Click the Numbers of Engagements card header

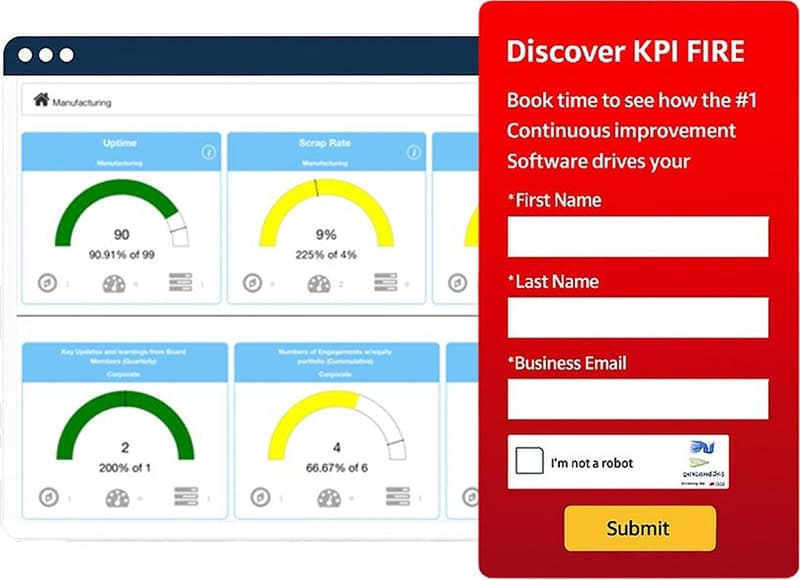point(337,362)
